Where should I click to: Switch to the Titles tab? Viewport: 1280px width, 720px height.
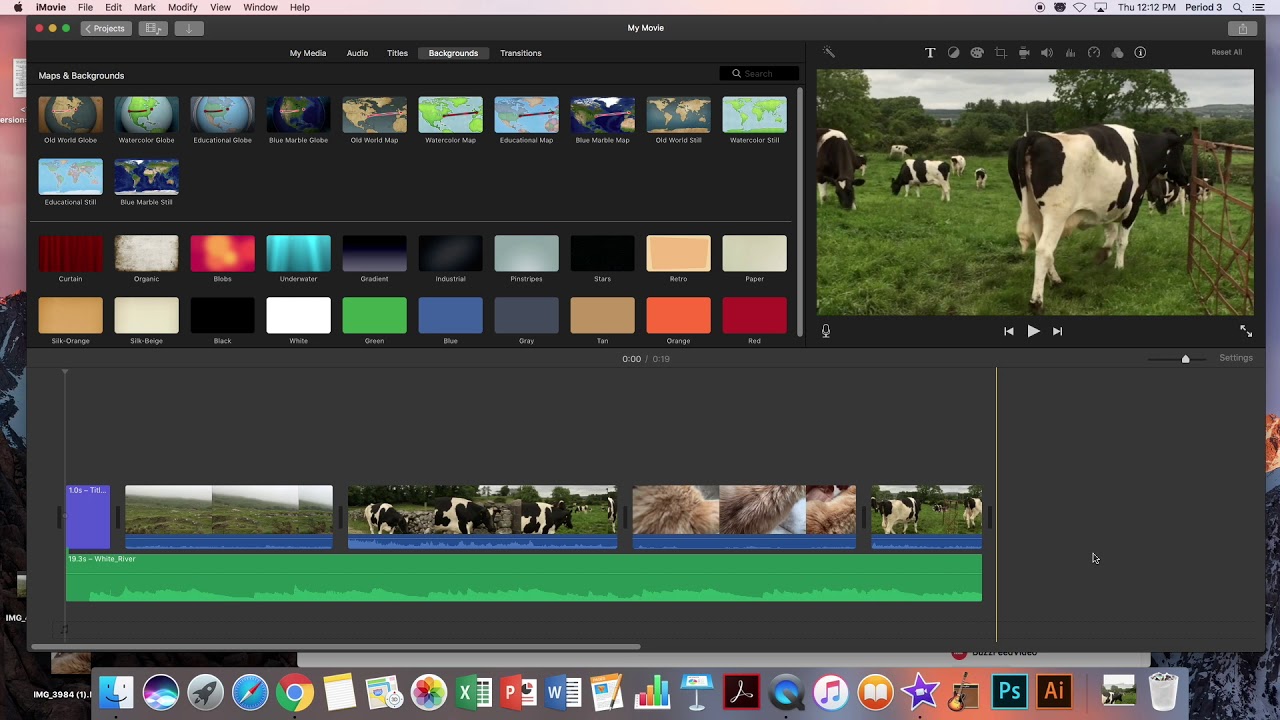click(397, 53)
